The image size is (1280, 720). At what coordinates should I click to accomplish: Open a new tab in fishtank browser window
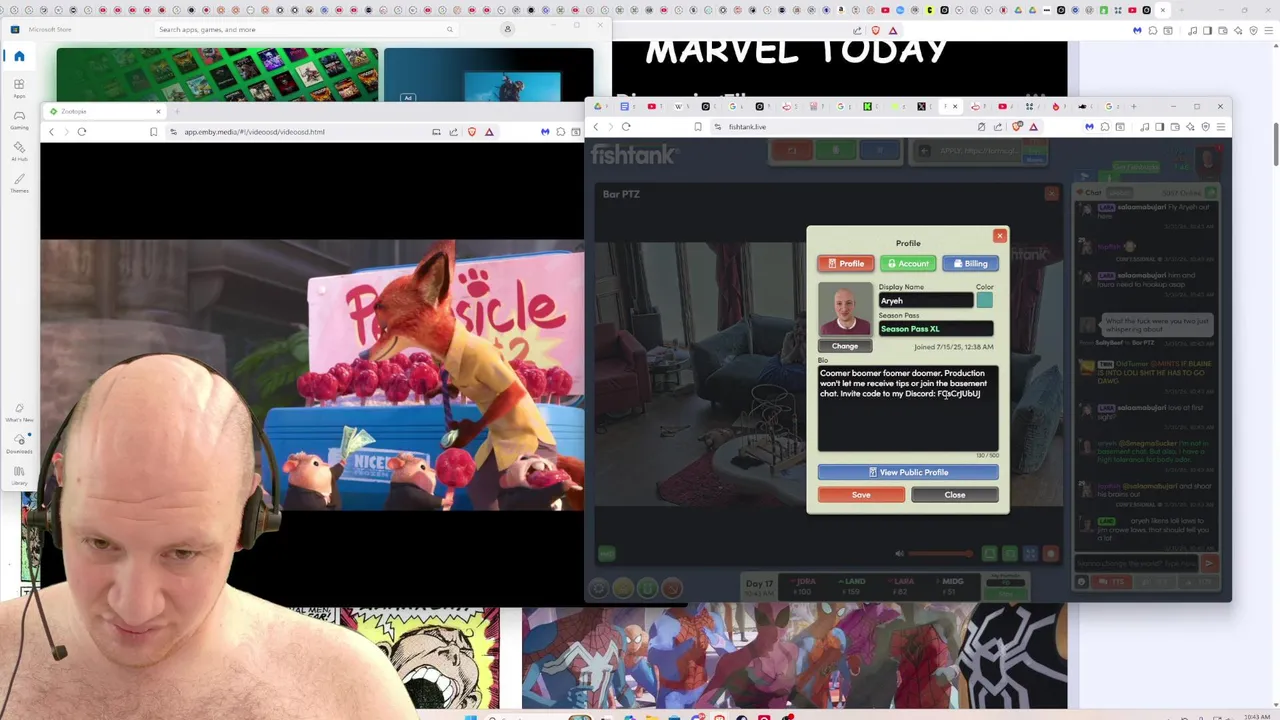click(1133, 106)
